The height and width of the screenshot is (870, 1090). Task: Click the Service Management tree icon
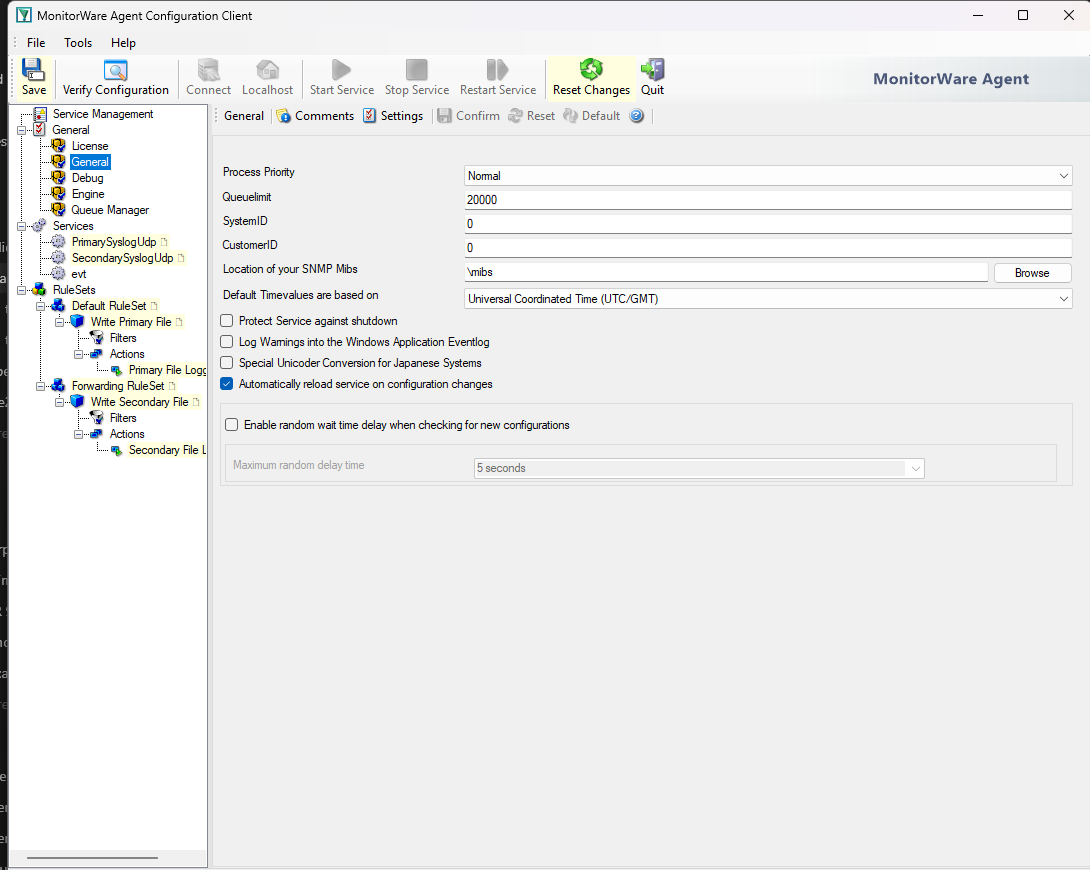40,114
